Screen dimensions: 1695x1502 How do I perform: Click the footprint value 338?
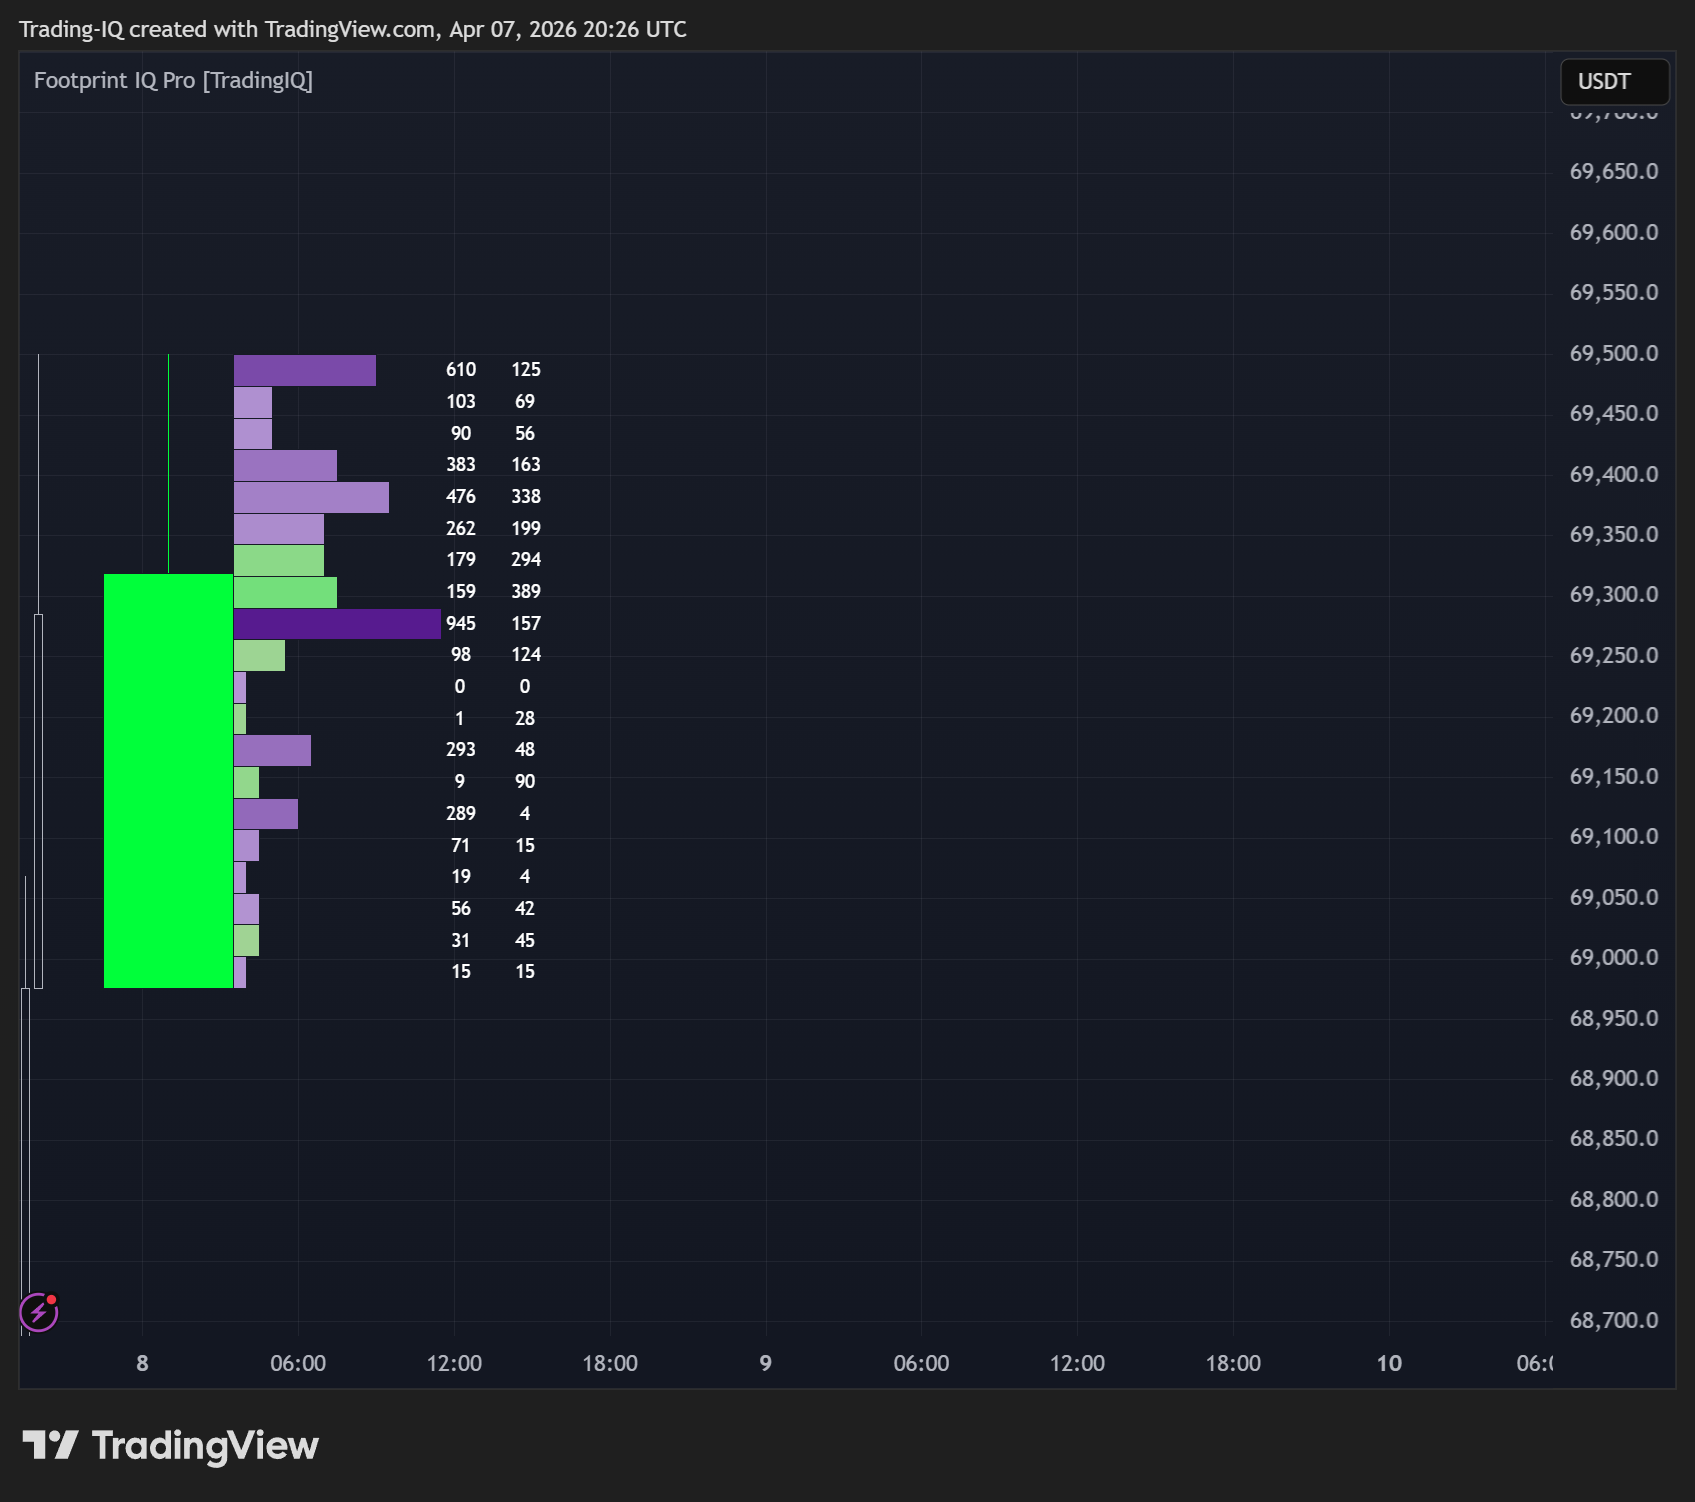point(526,497)
